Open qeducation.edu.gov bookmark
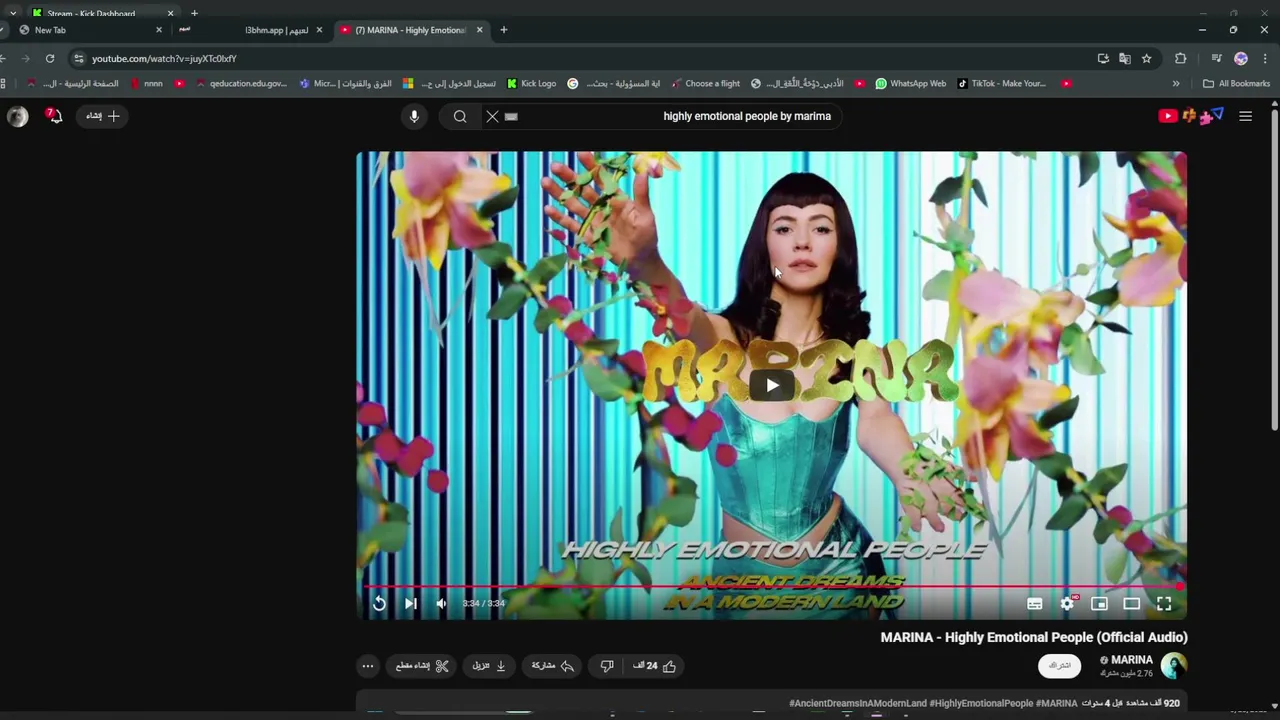1280x720 pixels. (x=241, y=84)
